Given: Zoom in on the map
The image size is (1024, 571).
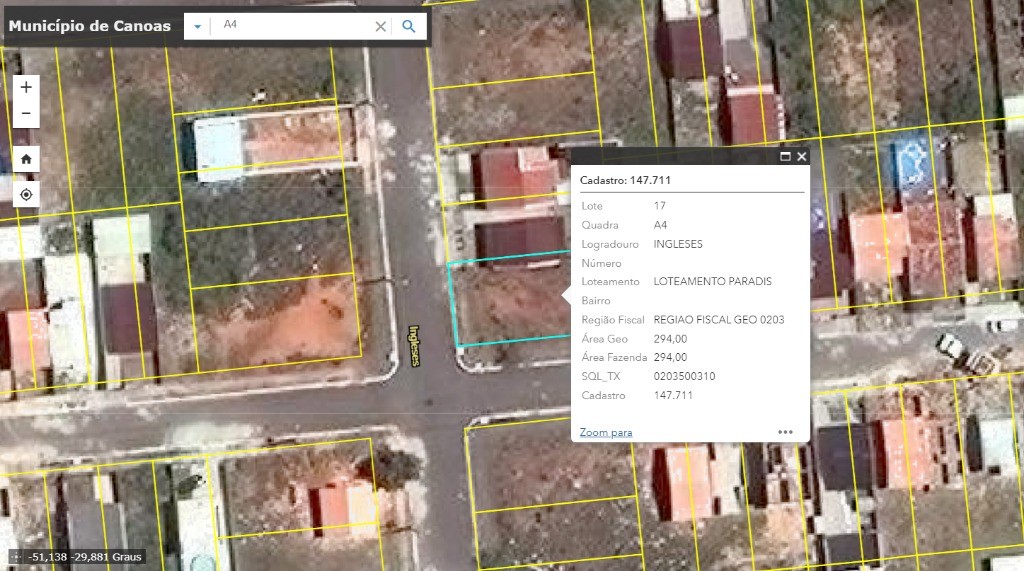Looking at the screenshot, I should coord(26,87).
